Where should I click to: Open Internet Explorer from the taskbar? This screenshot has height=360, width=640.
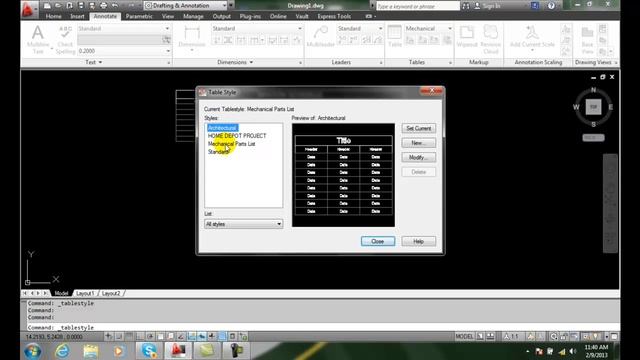click(62, 351)
